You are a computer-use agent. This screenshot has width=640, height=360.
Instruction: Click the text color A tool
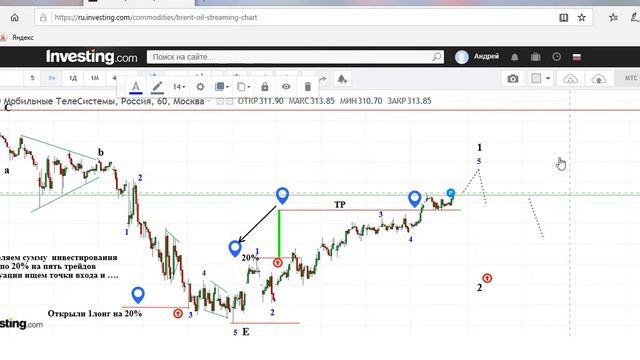tap(136, 87)
